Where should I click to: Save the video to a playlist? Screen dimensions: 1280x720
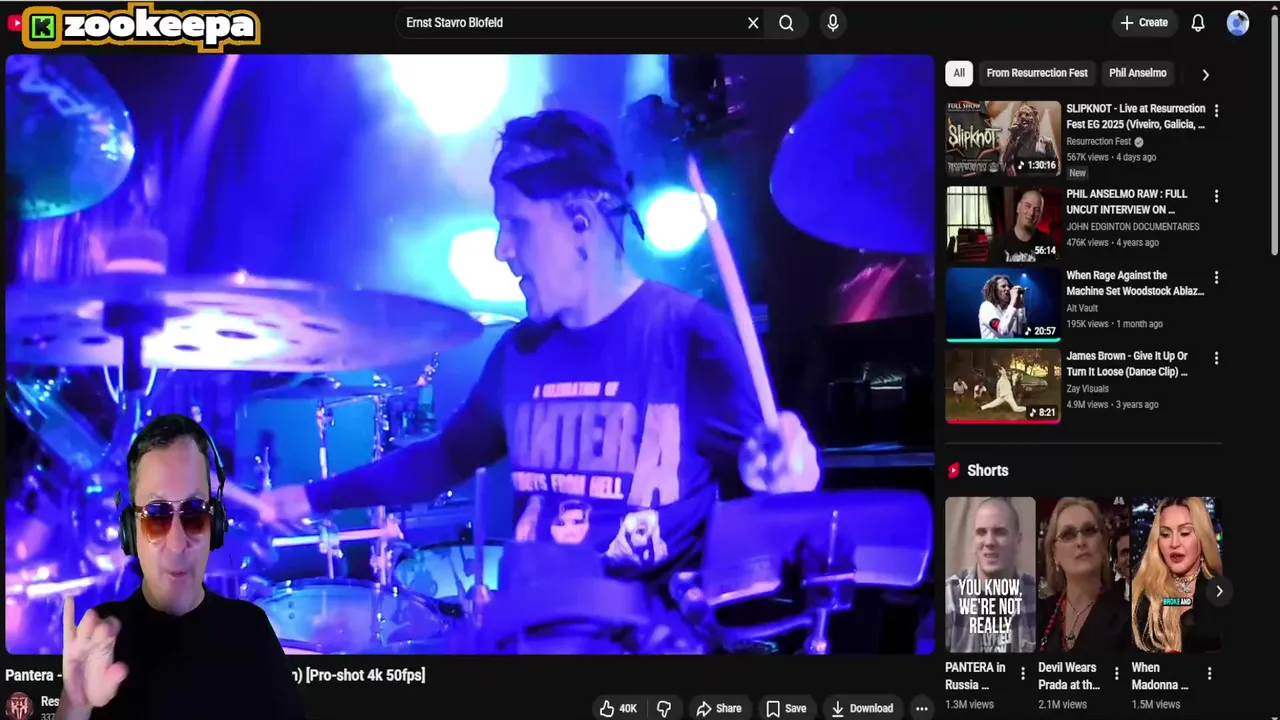click(x=786, y=708)
